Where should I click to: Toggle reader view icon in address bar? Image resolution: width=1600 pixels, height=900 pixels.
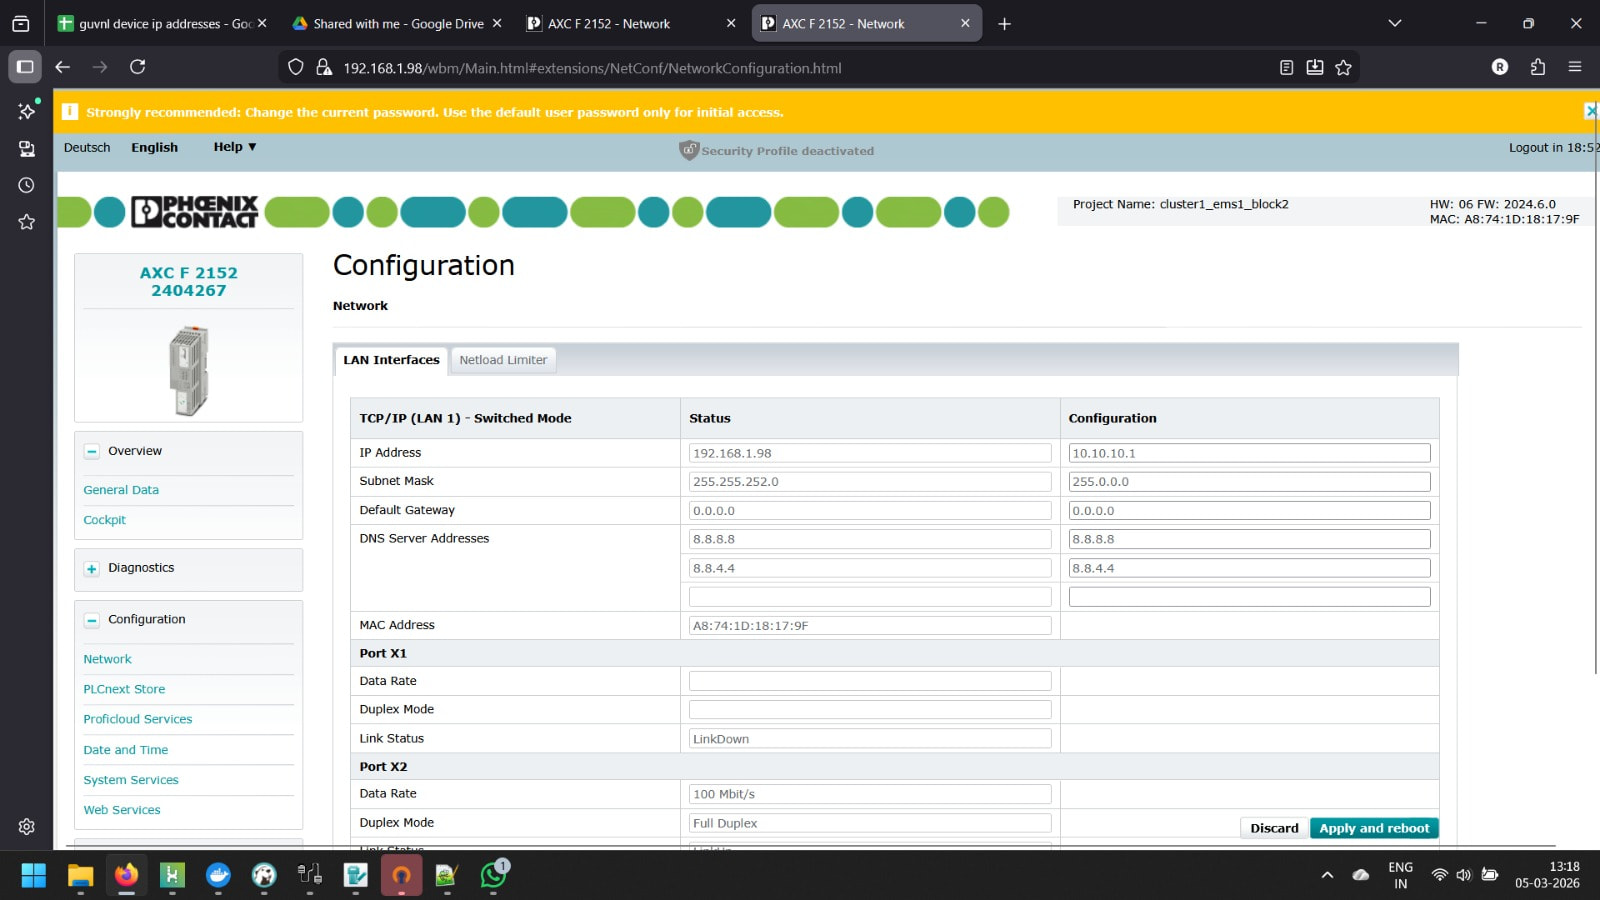pos(1286,67)
